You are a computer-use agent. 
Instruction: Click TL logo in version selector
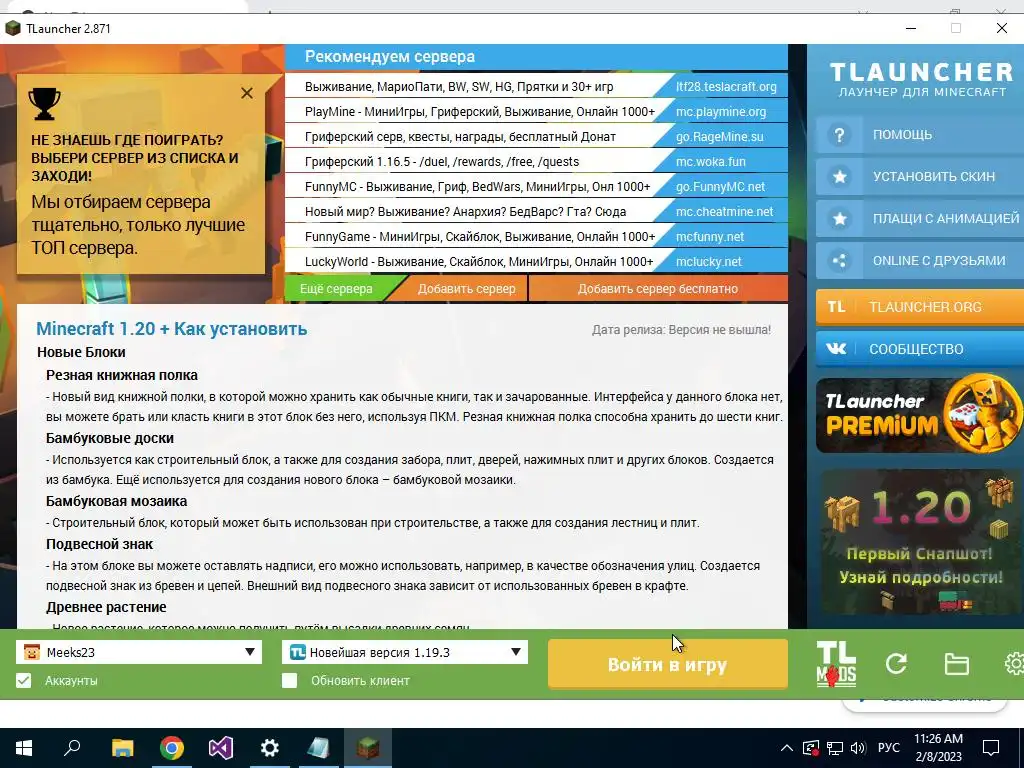298,652
